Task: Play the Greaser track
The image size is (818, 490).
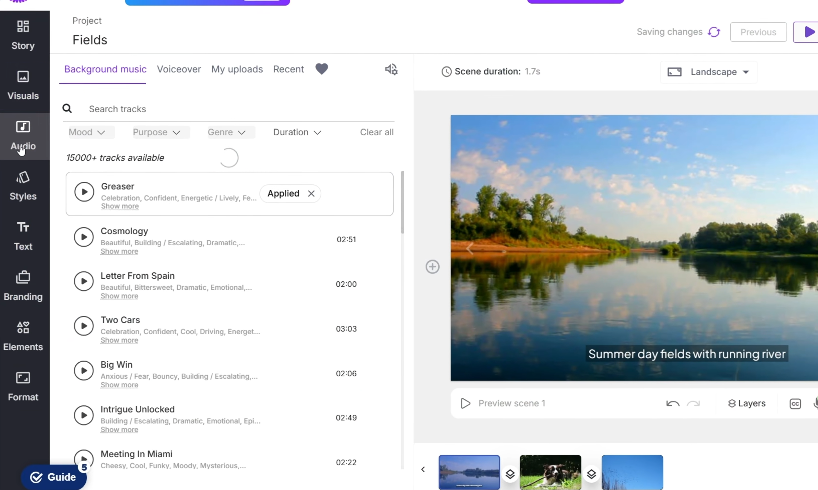Action: [84, 192]
